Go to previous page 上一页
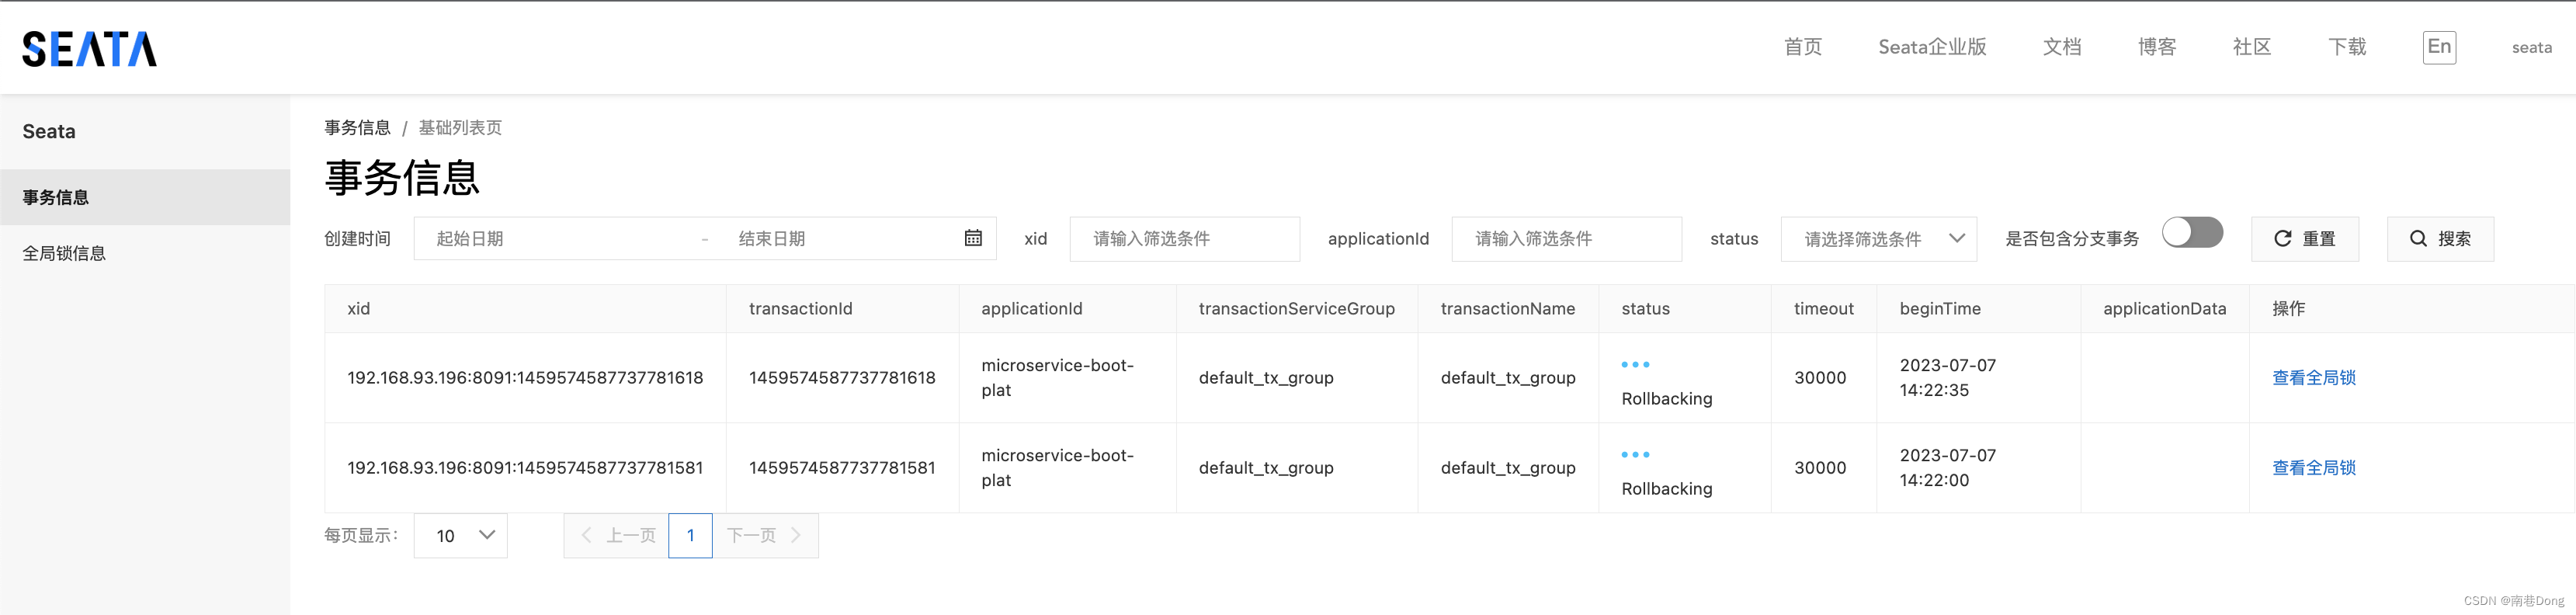The width and height of the screenshot is (2576, 615). (x=616, y=536)
